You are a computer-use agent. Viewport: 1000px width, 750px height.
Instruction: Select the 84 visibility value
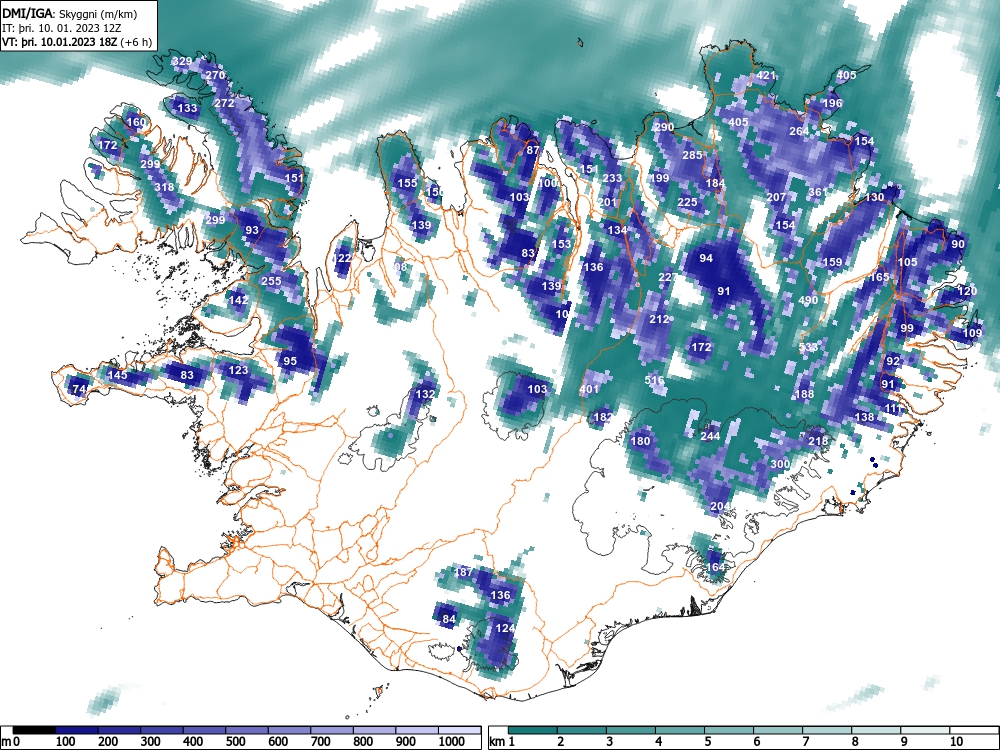point(449,619)
